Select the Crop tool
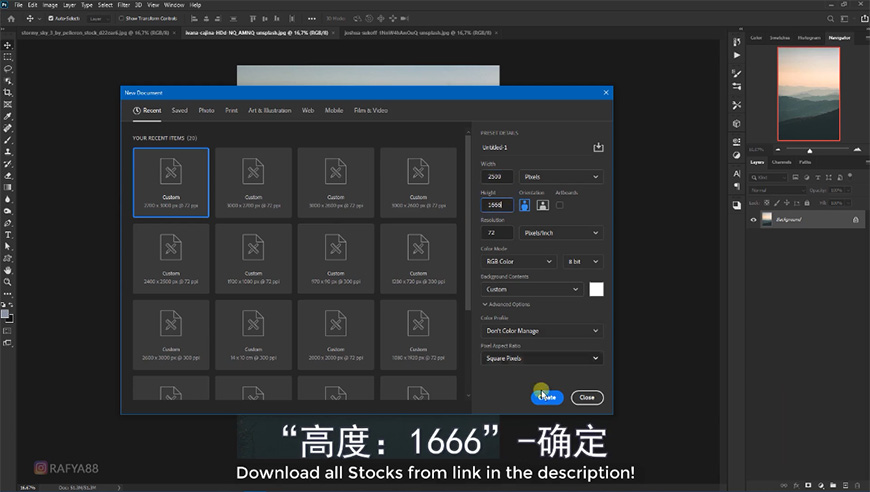The width and height of the screenshot is (870, 492). pyautogui.click(x=8, y=93)
